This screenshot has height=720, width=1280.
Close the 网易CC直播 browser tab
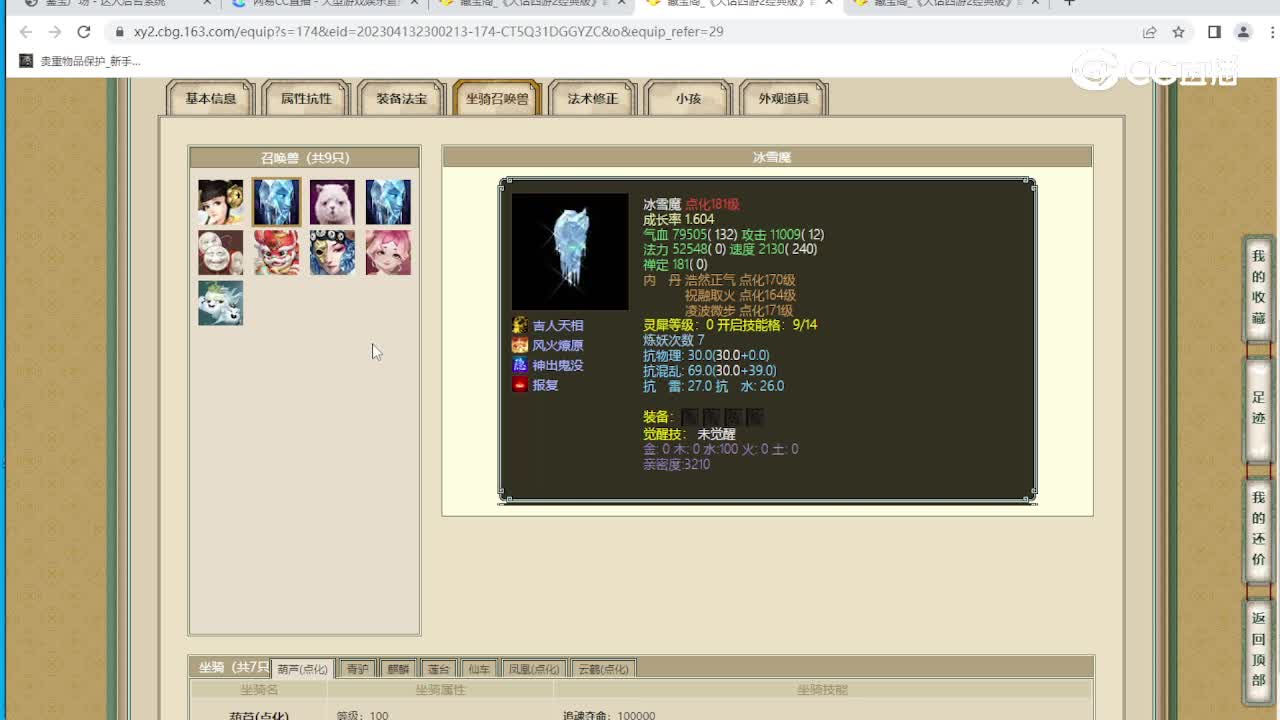413,3
